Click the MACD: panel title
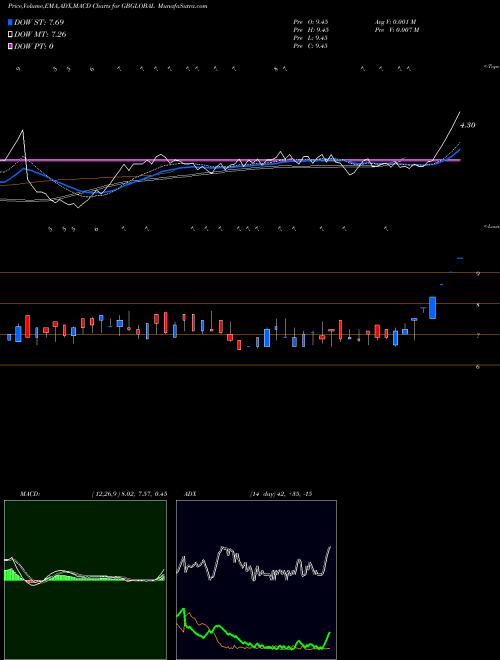This screenshot has width=500, height=660. [x=29, y=494]
